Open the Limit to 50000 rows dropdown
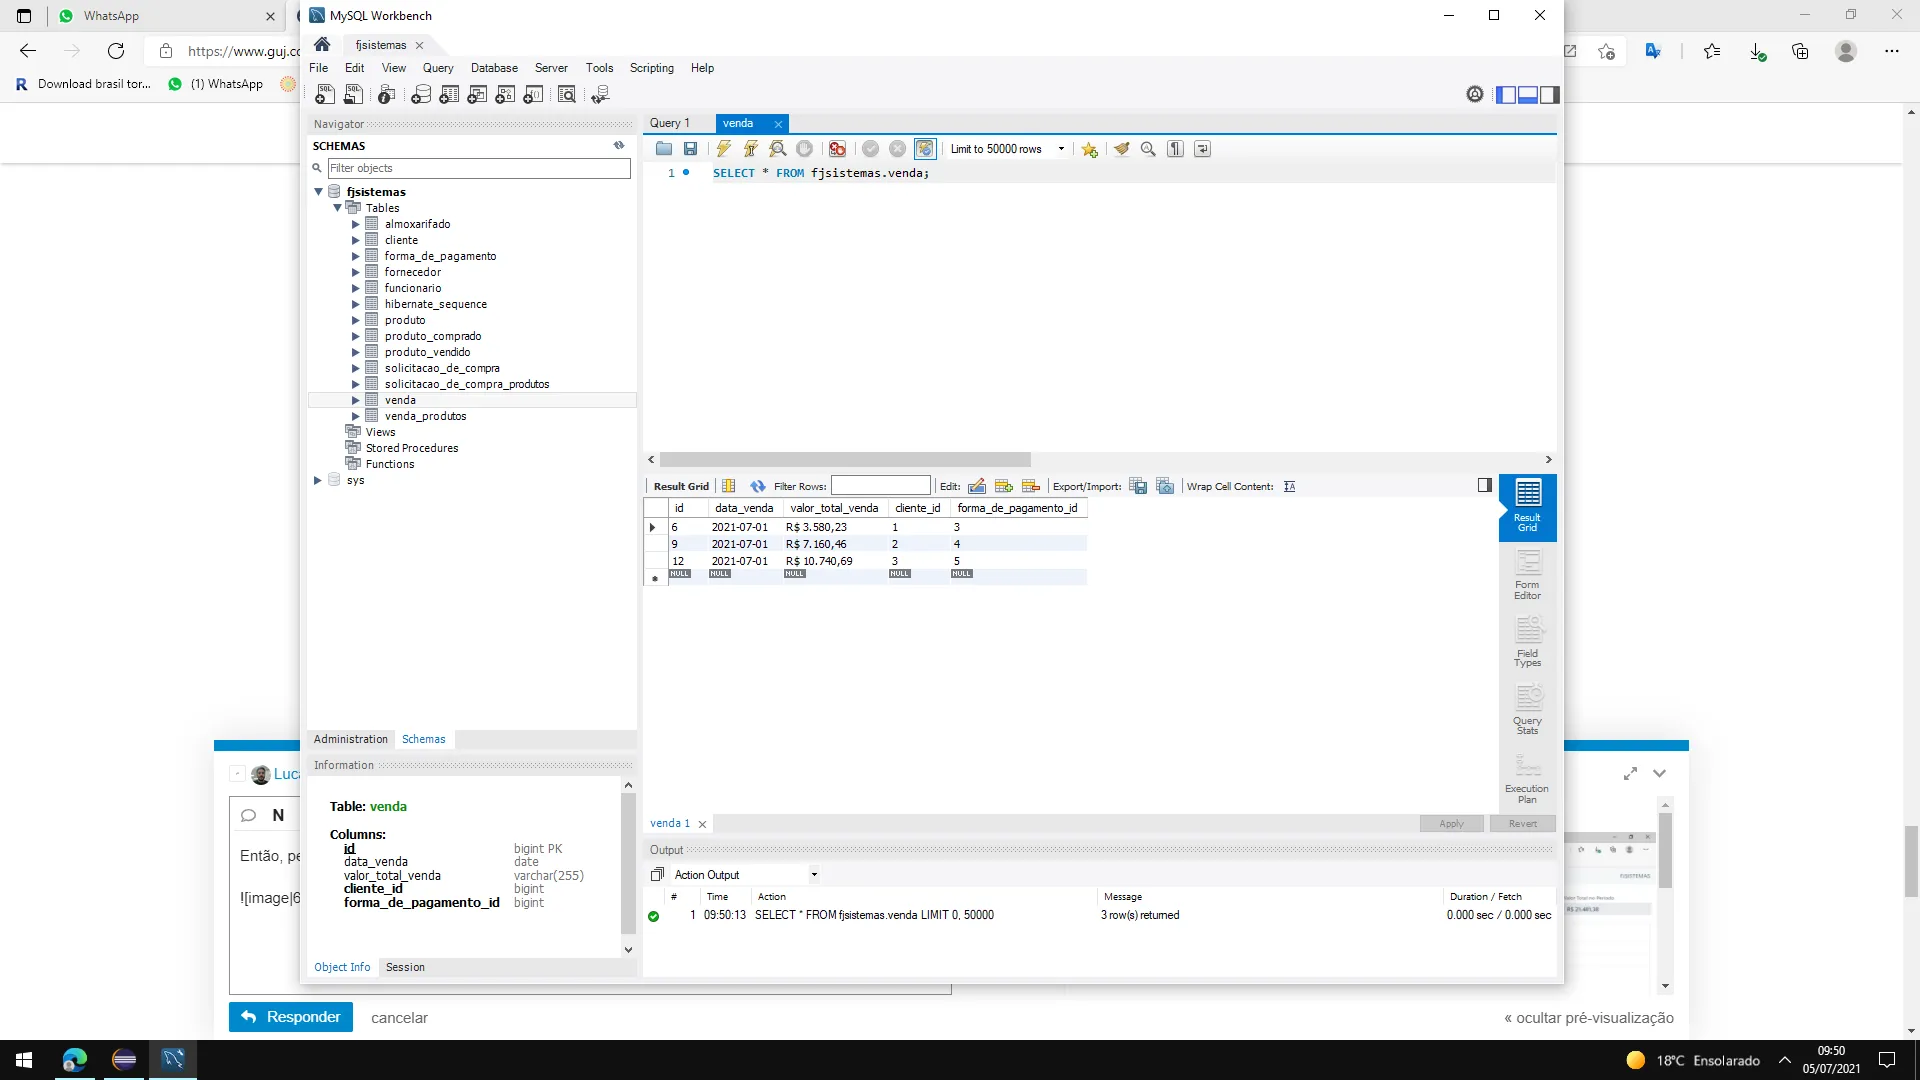 pyautogui.click(x=1061, y=149)
